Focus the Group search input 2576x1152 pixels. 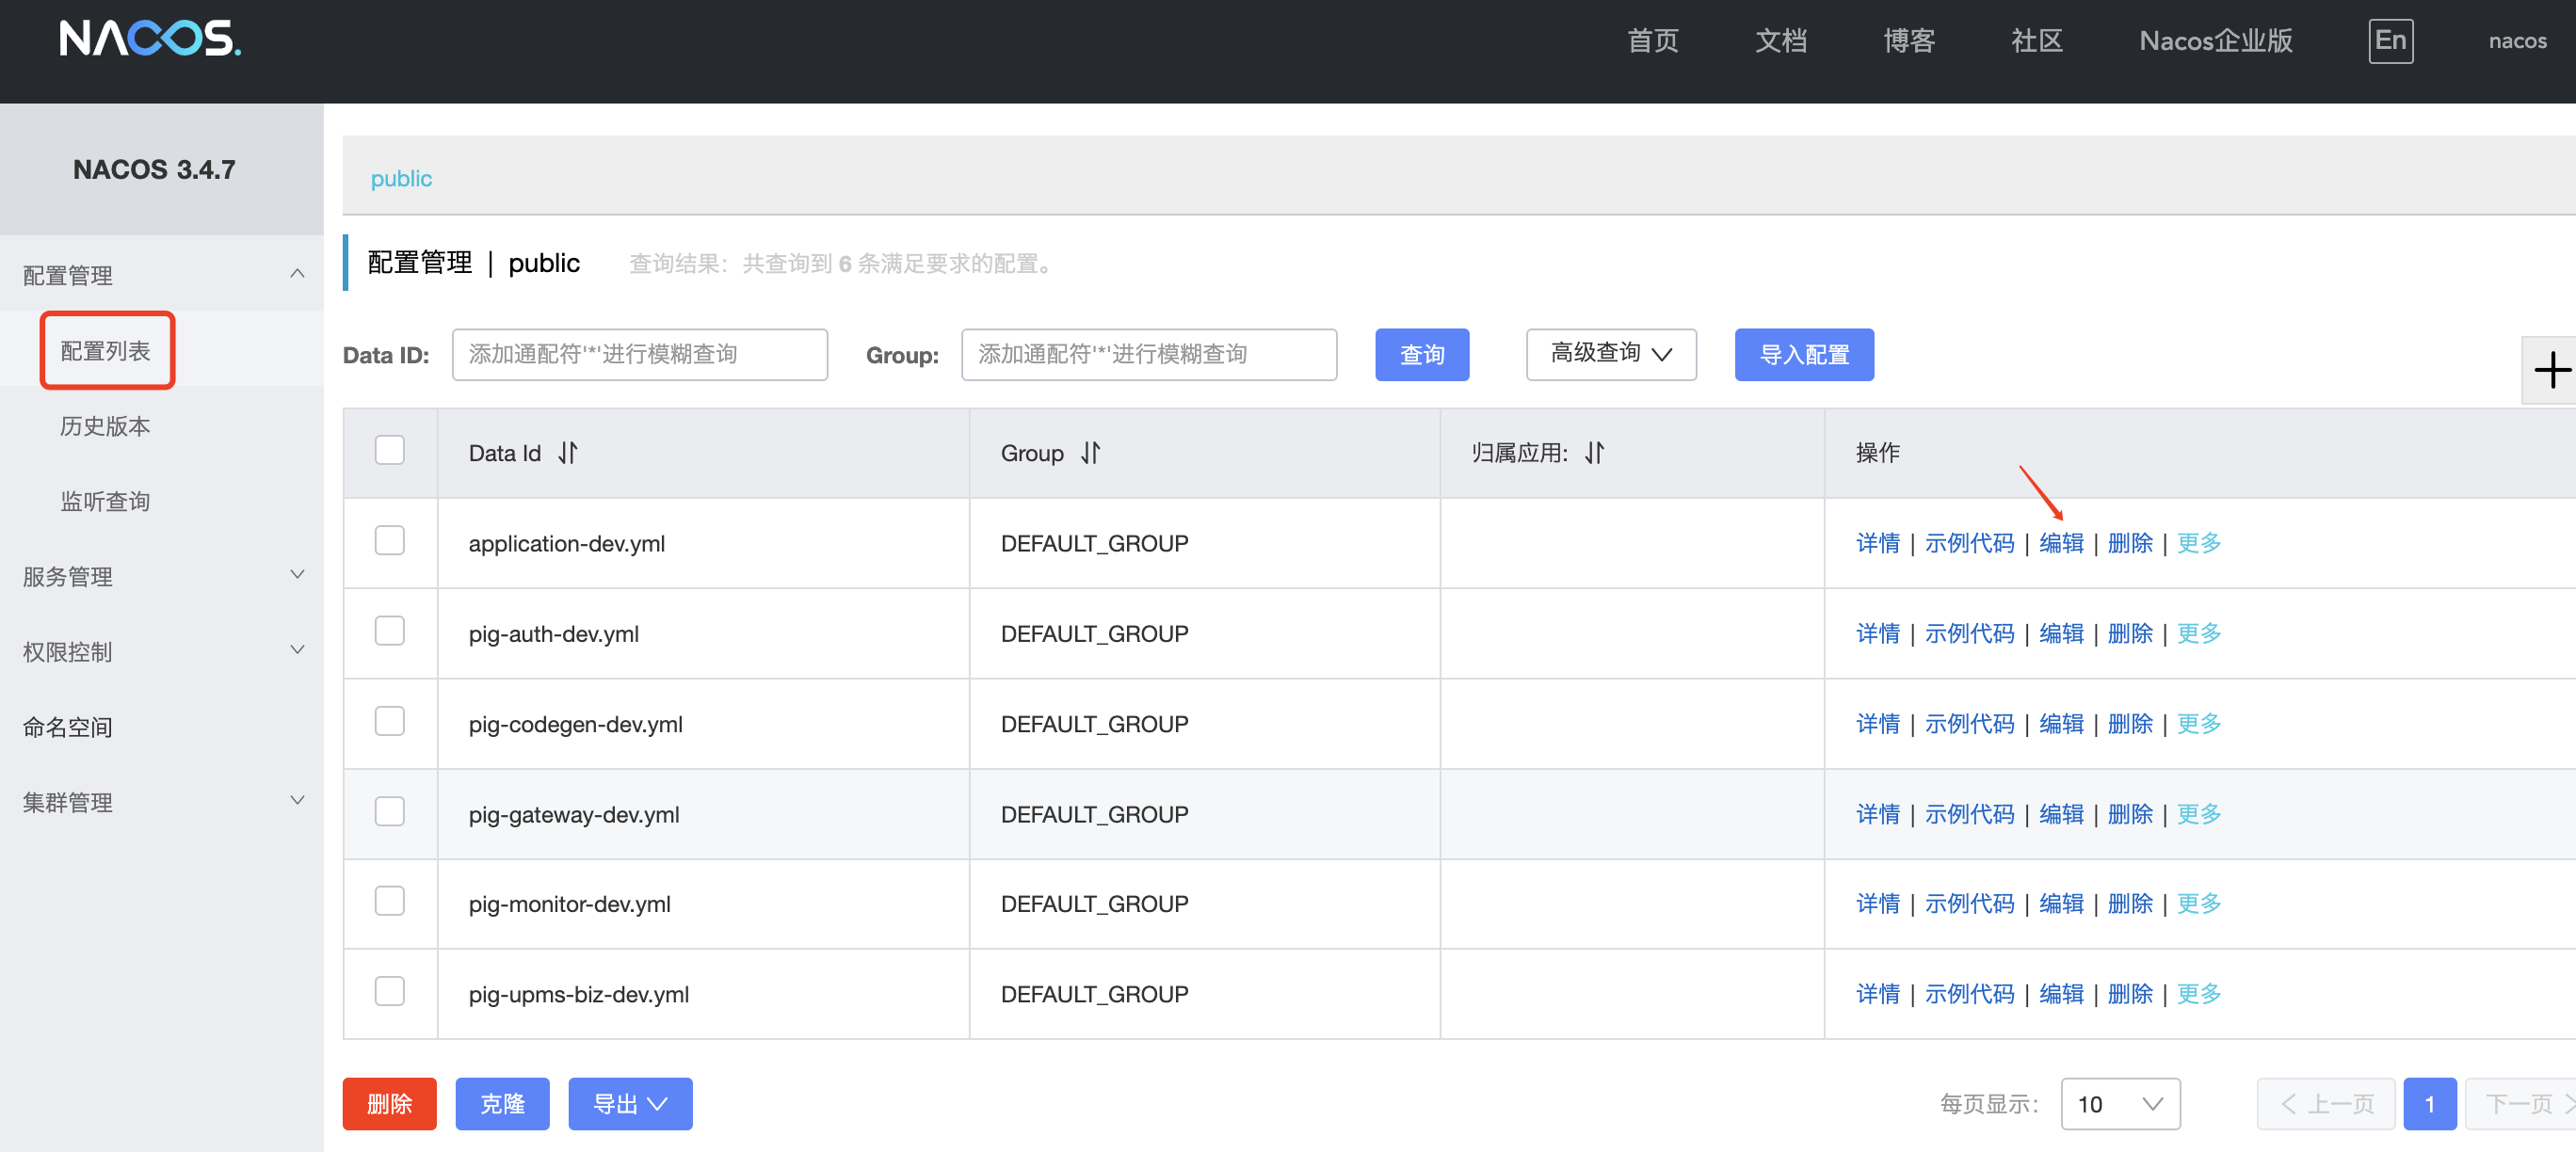click(x=1149, y=354)
